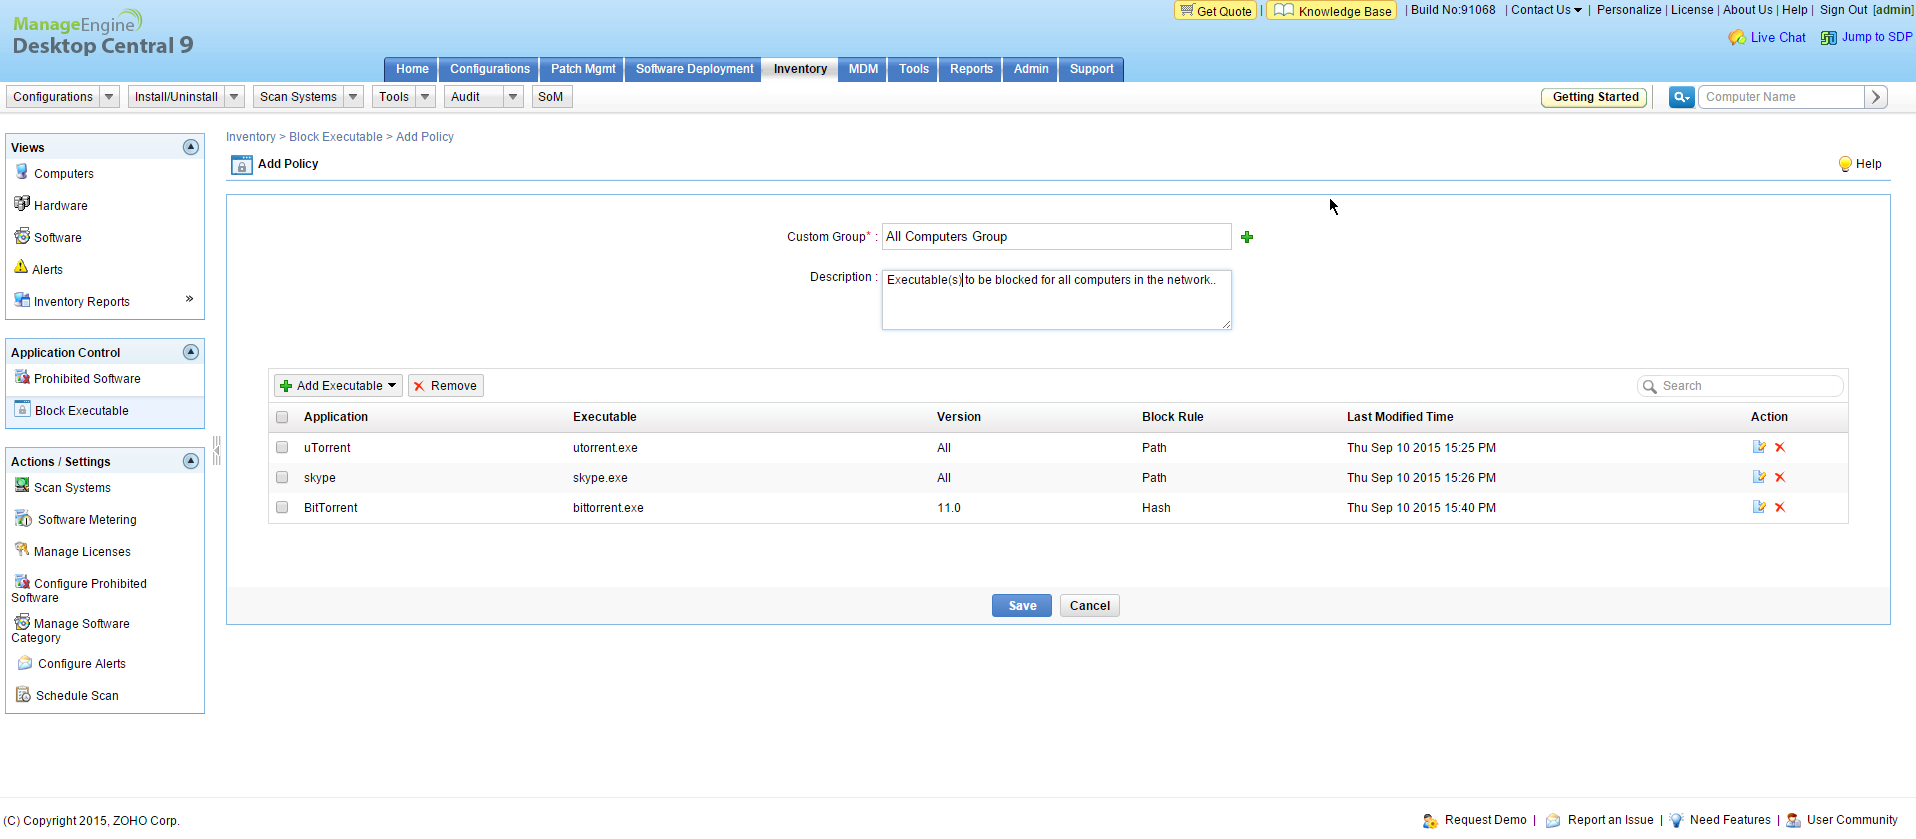Image resolution: width=1916 pixels, height=839 pixels.
Task: Click the Block Executable breadcrumb link
Action: coord(336,137)
